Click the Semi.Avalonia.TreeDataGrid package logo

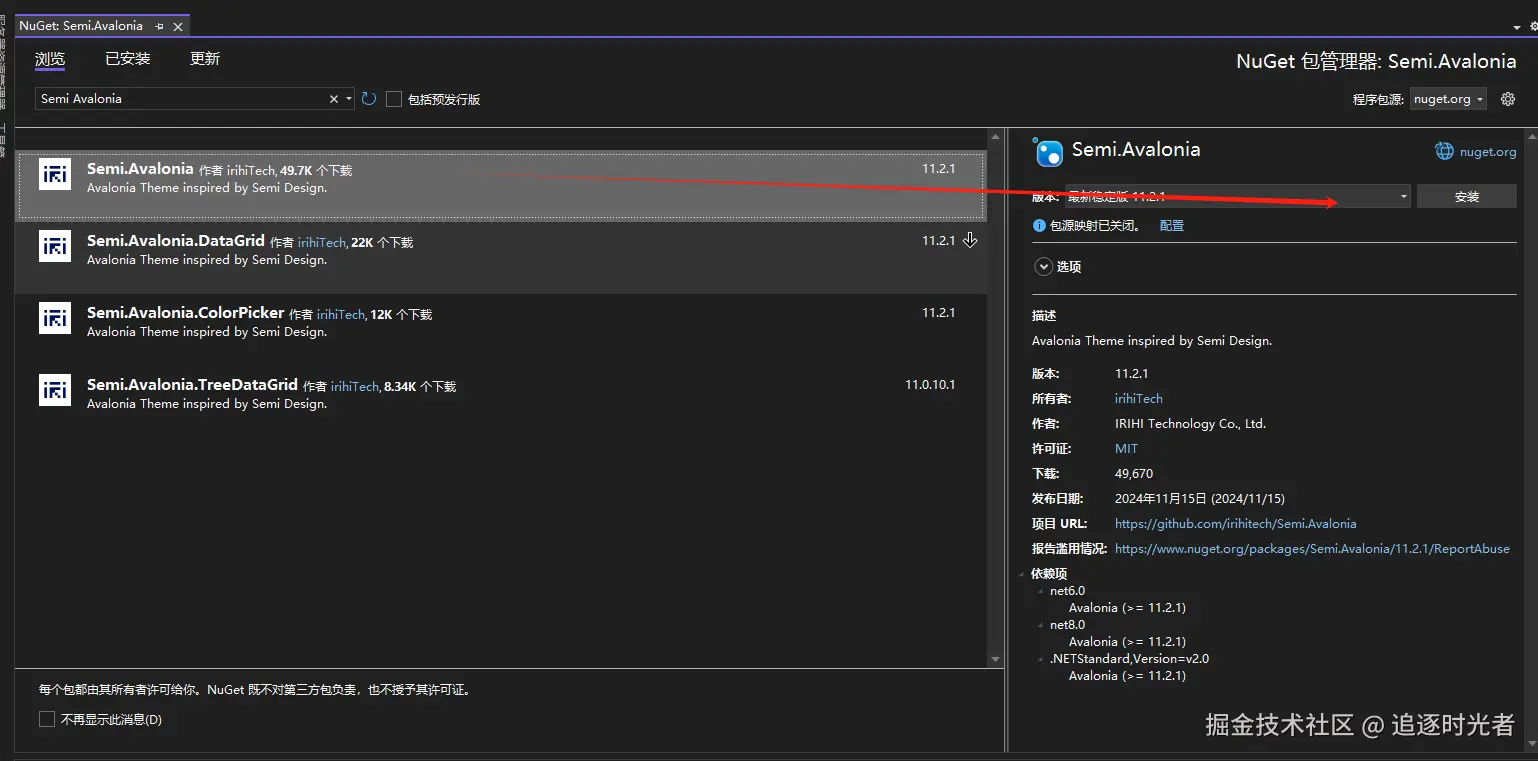tap(55, 390)
